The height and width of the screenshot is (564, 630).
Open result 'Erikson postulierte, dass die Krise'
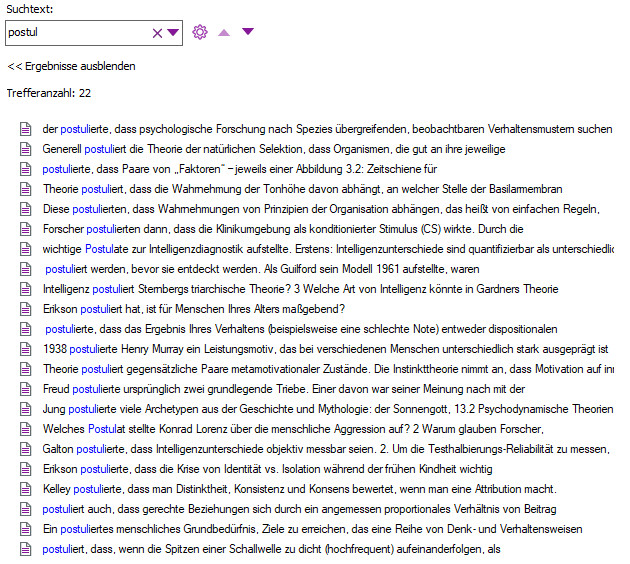tap(267, 469)
